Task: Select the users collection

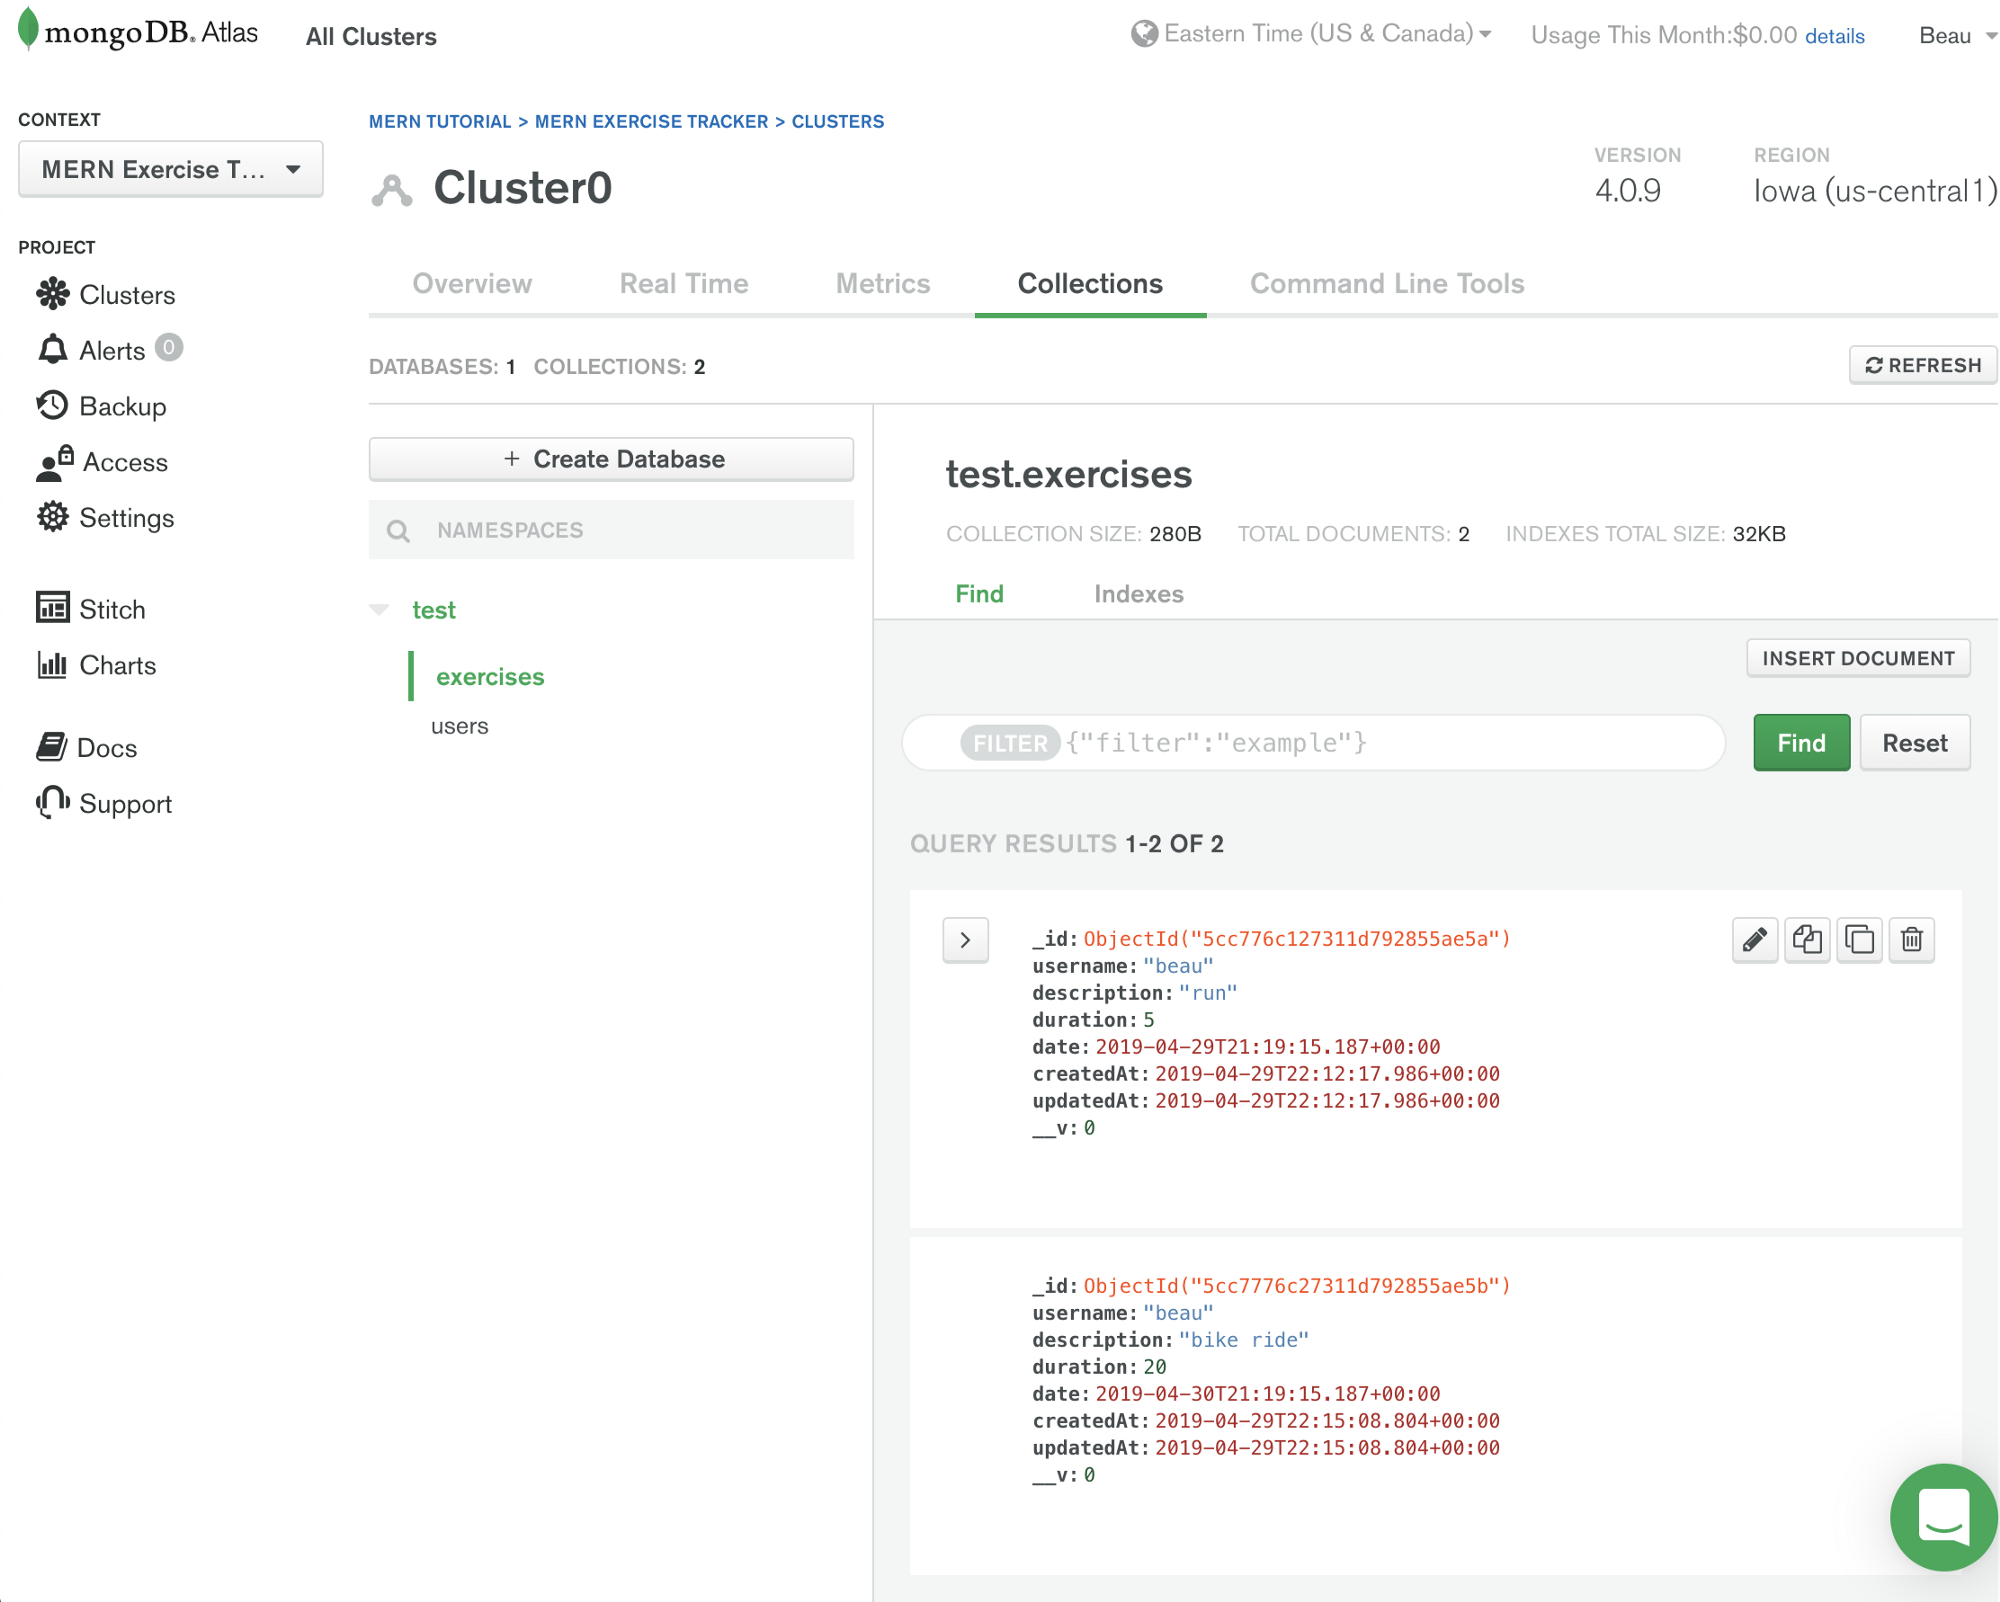Action: tap(459, 726)
